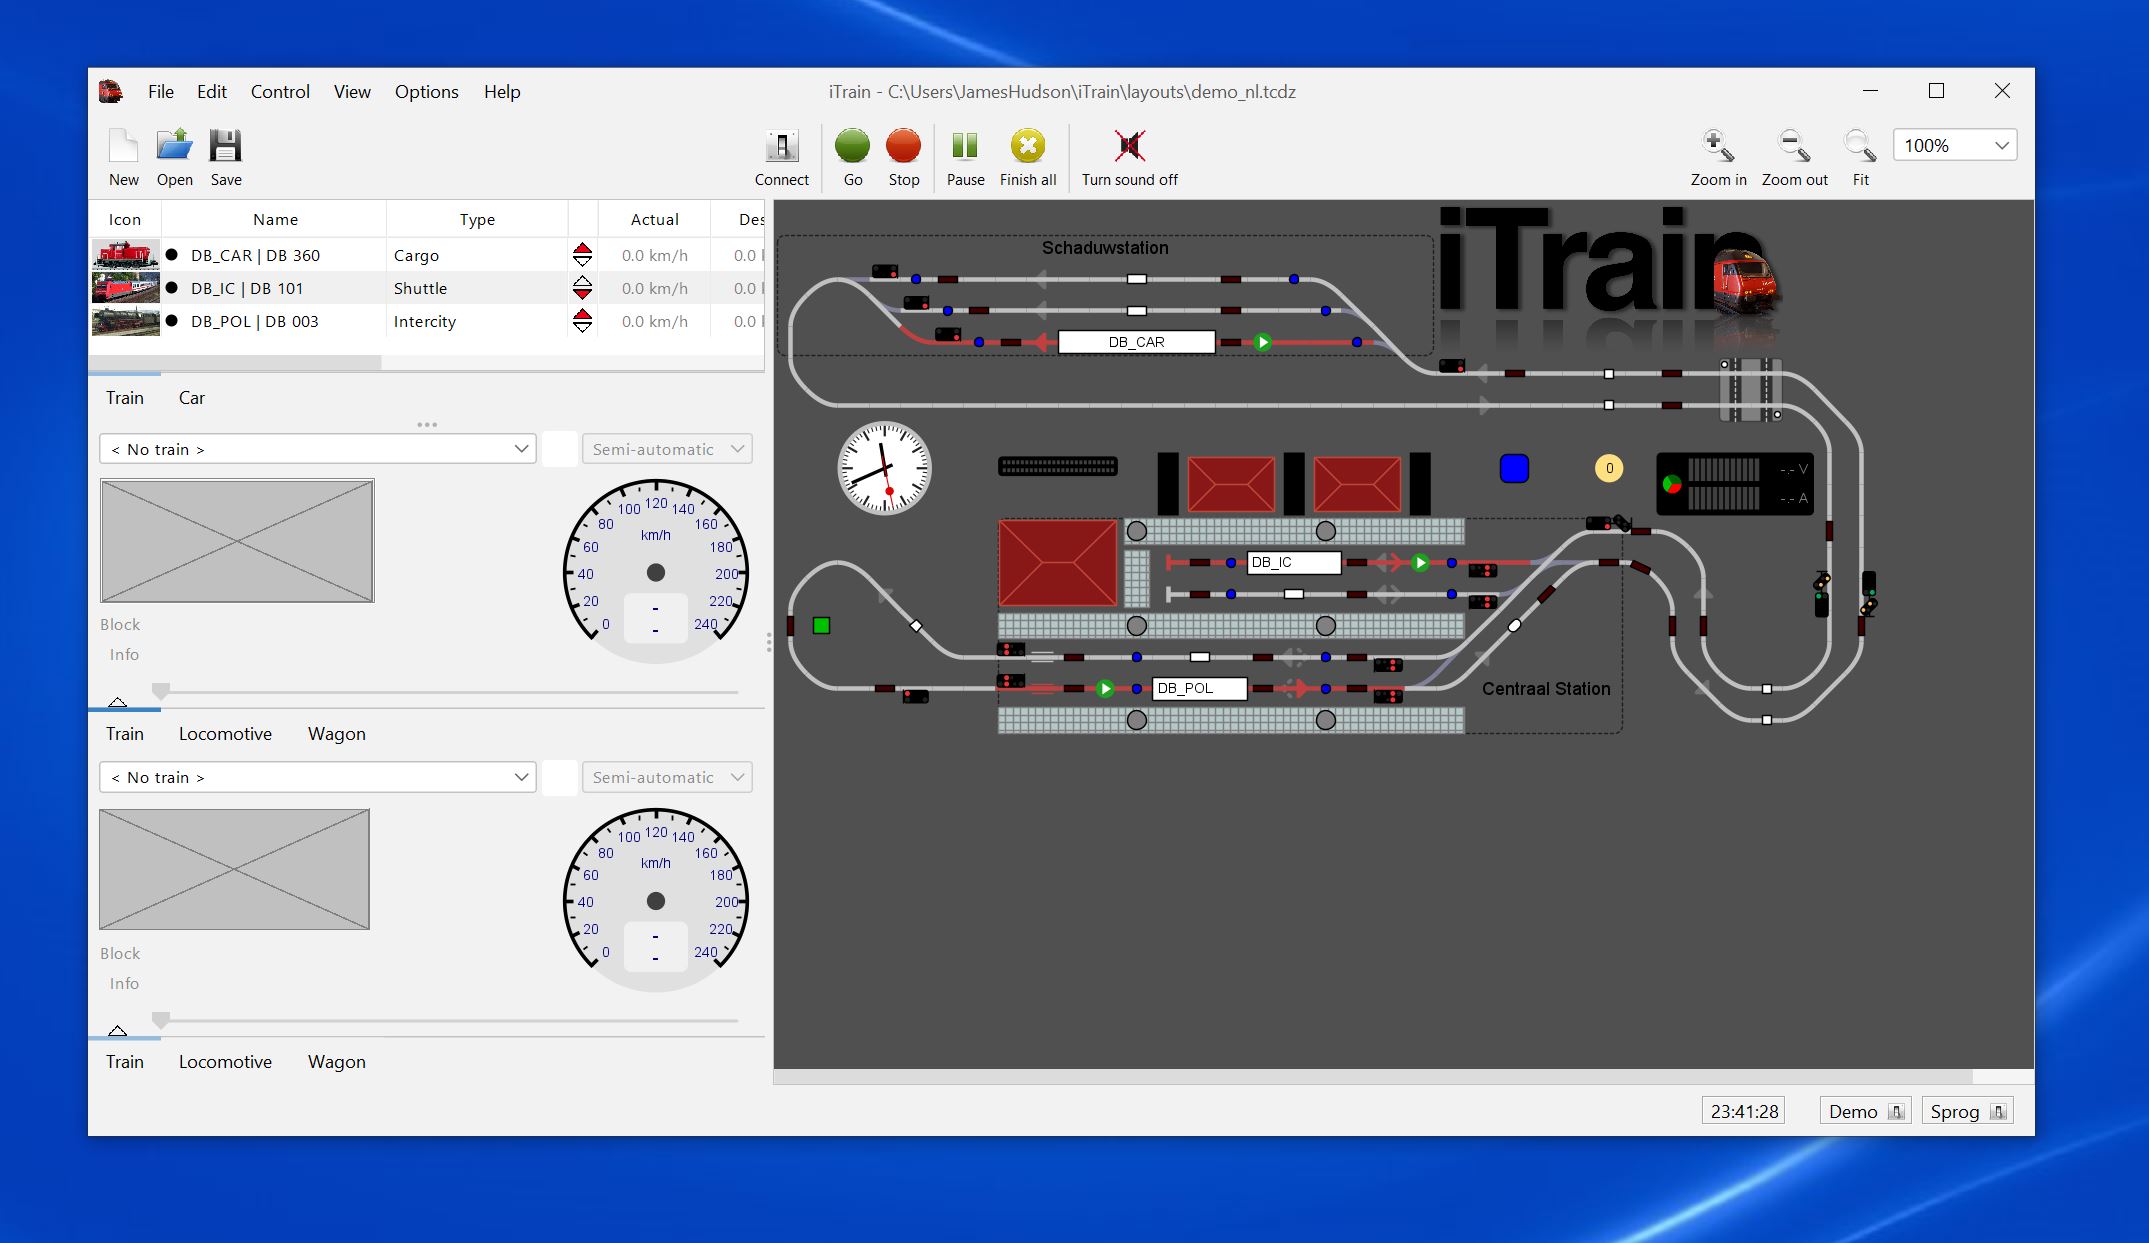
Task: Open lower '< No train >' dropdown
Action: [317, 777]
